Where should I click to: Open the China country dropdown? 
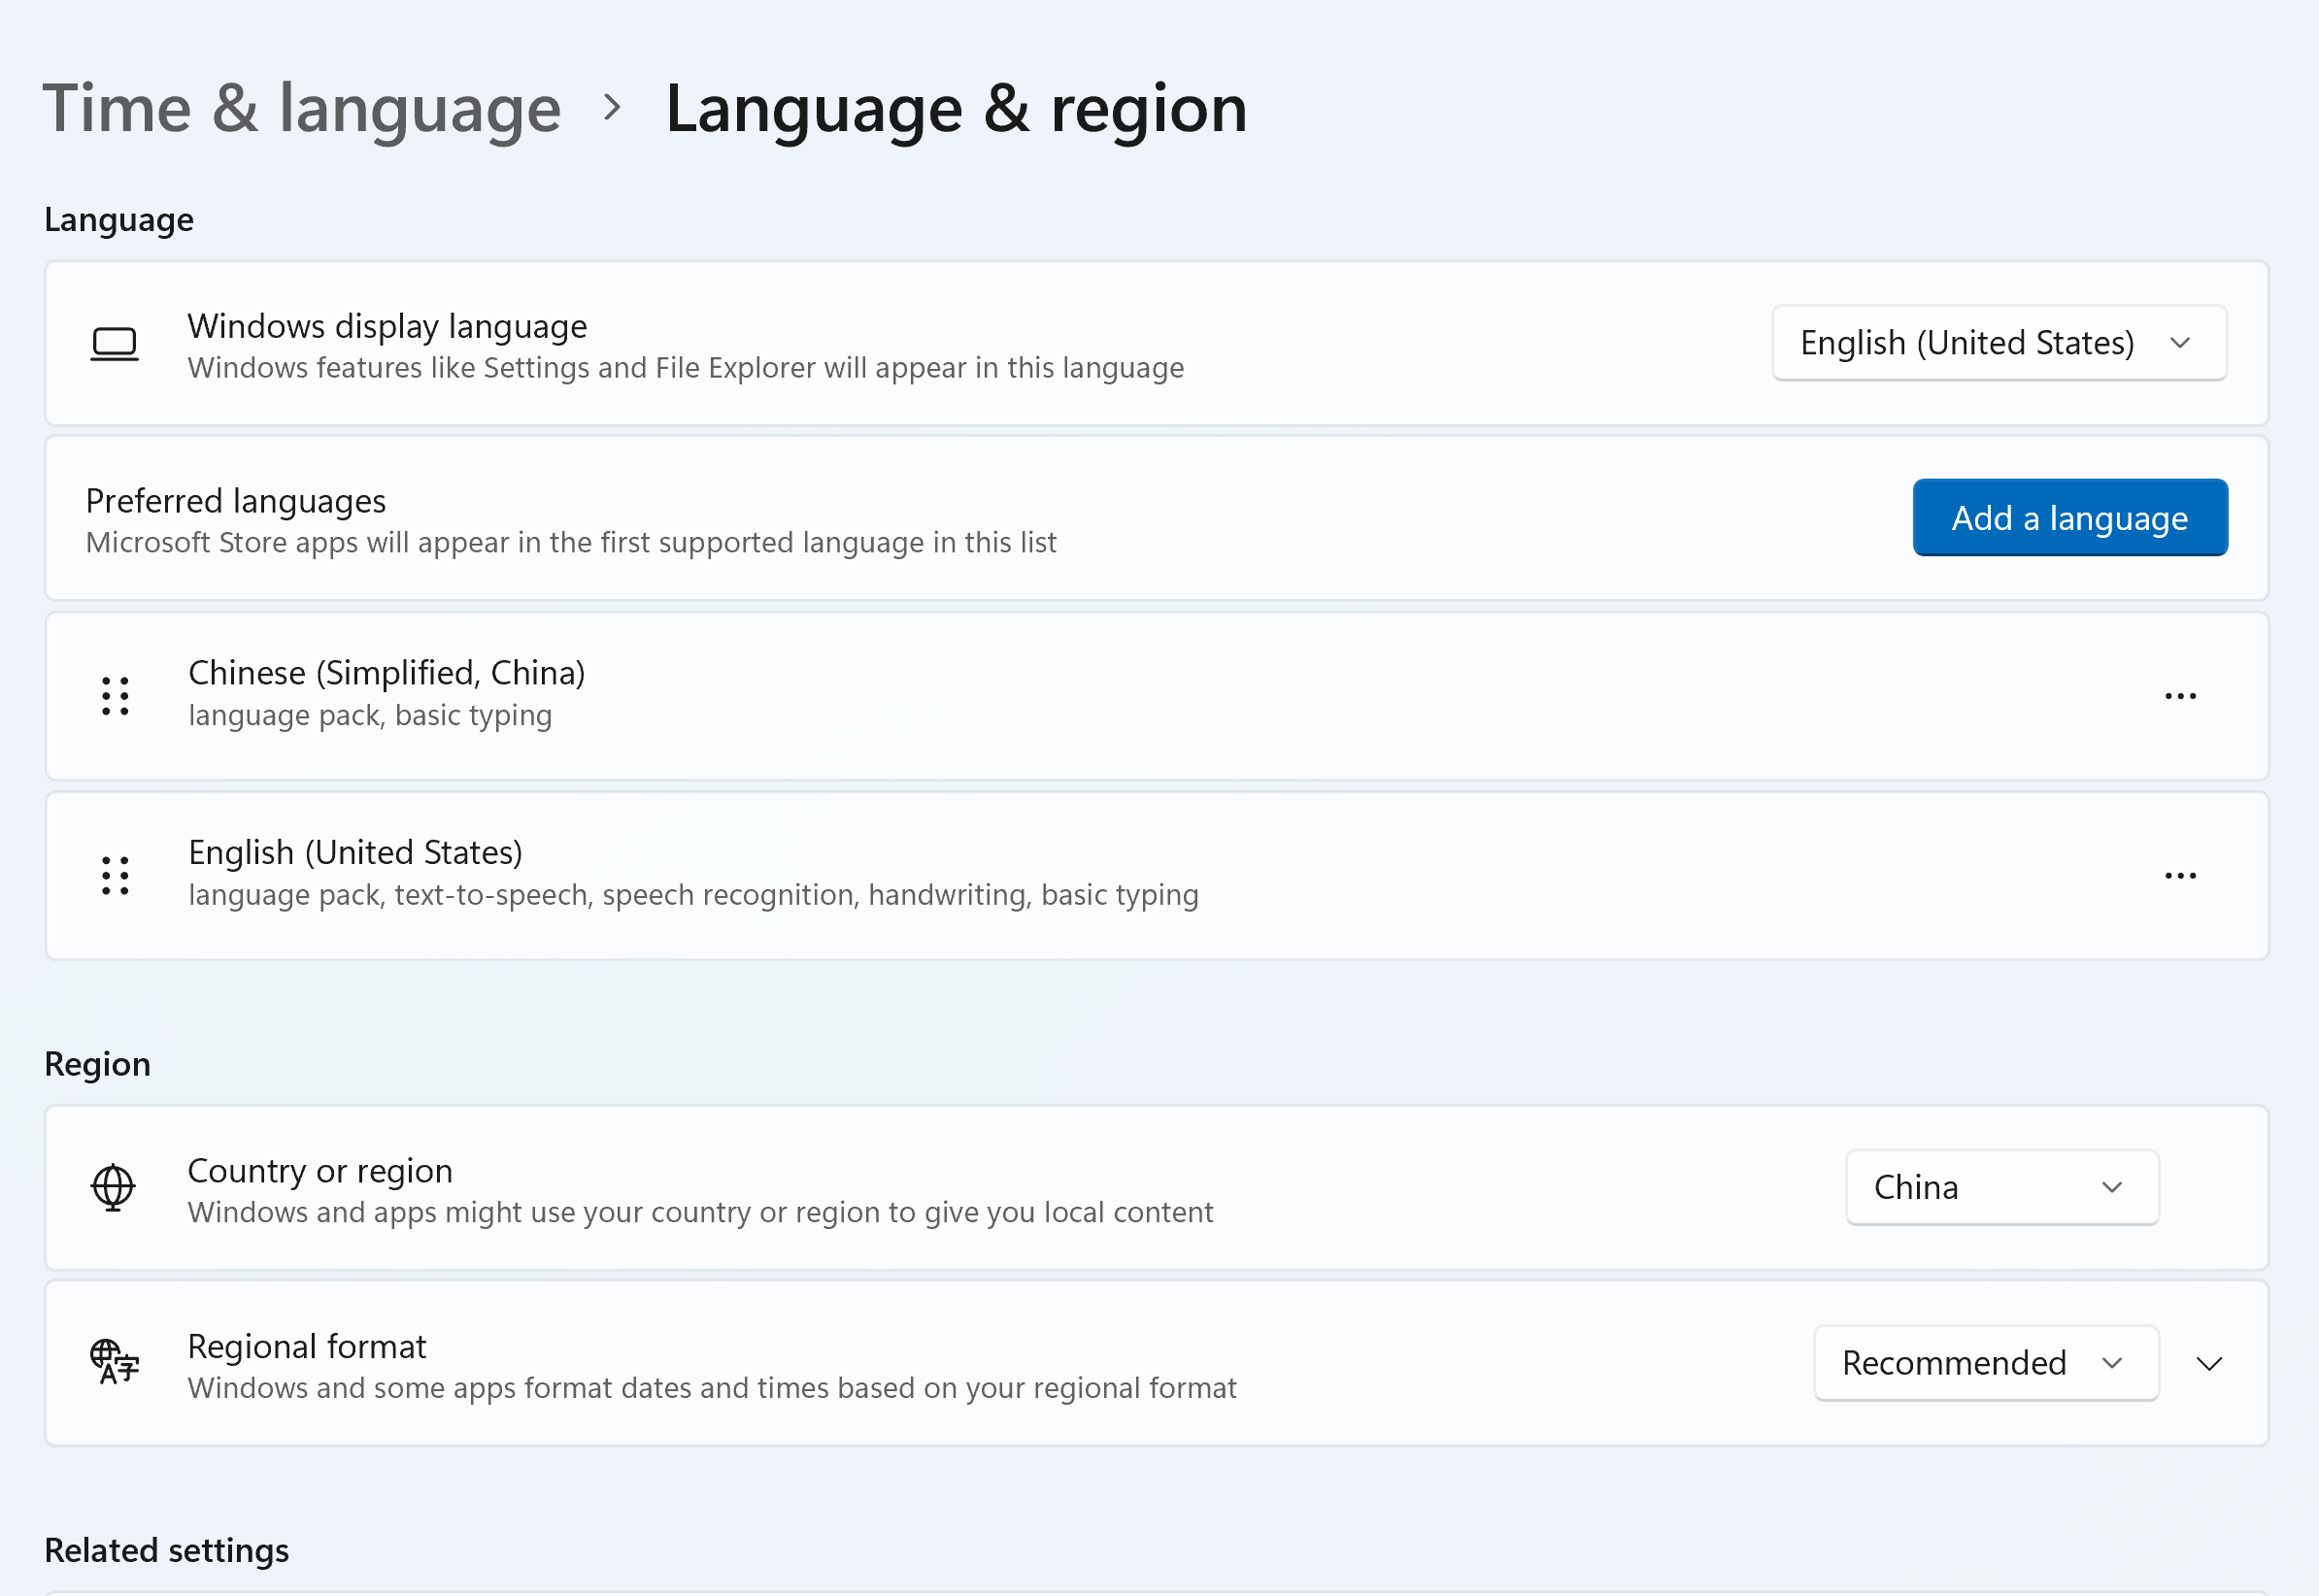[2001, 1187]
